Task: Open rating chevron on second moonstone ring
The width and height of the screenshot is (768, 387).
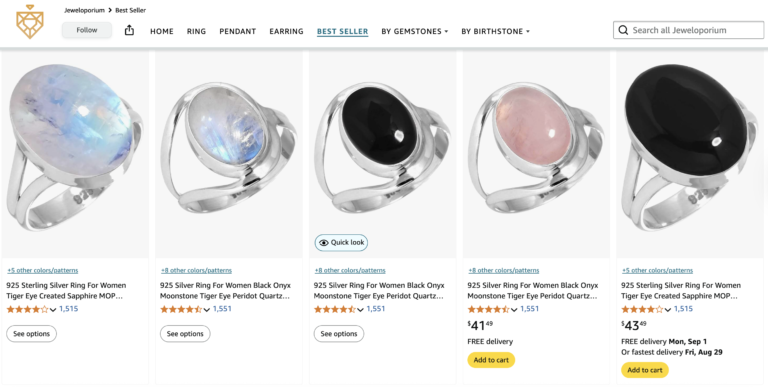Action: (207, 310)
